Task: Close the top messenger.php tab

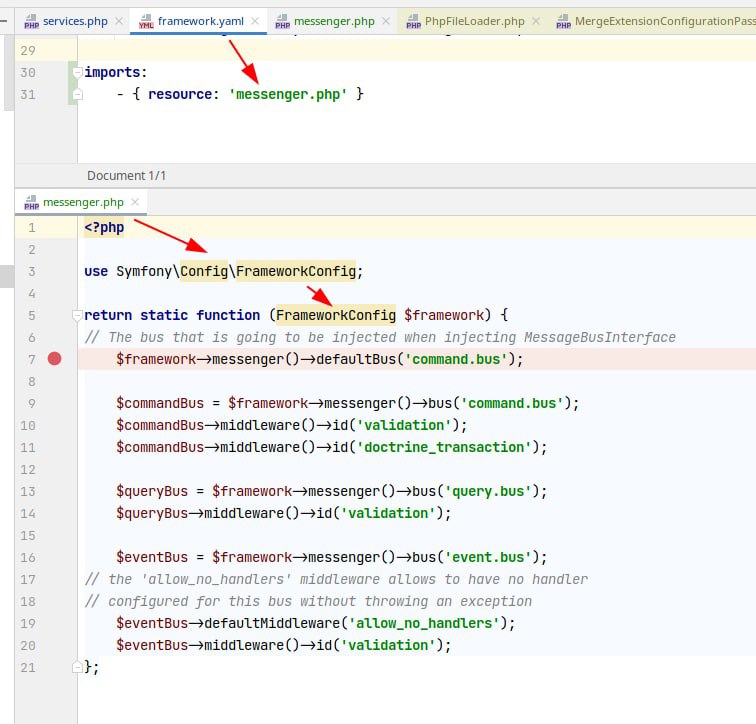Action: (x=386, y=21)
